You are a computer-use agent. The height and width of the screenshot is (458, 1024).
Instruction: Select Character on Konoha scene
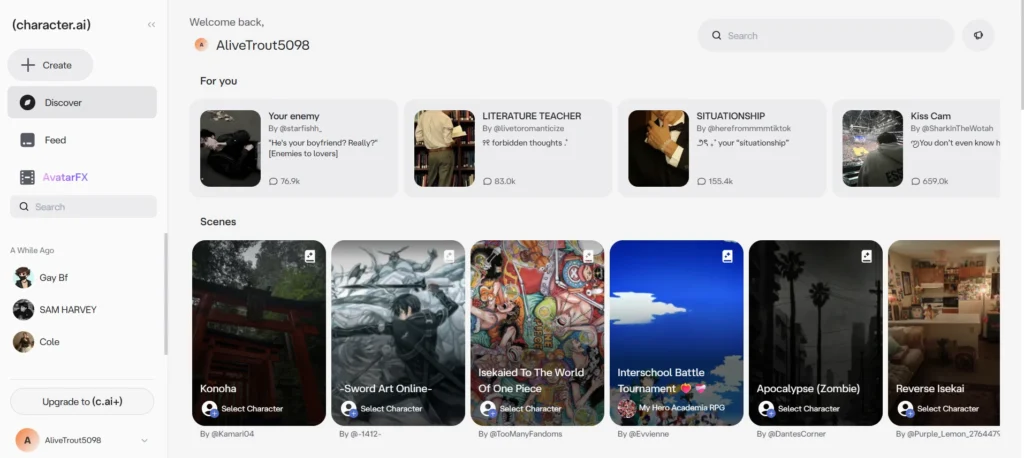242,409
